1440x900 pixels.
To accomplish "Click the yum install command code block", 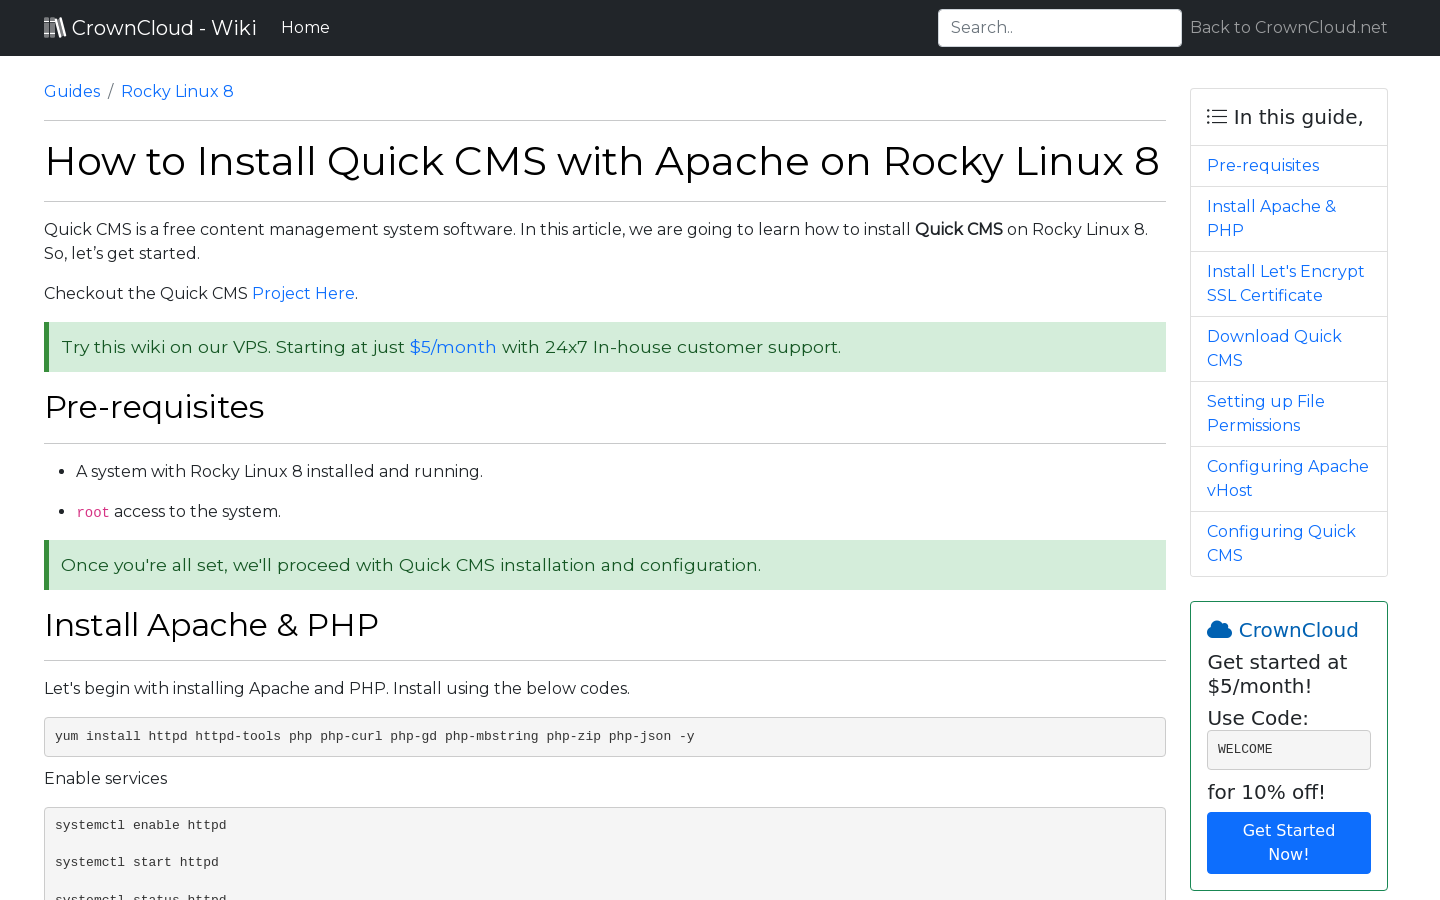I will pyautogui.click(x=604, y=736).
